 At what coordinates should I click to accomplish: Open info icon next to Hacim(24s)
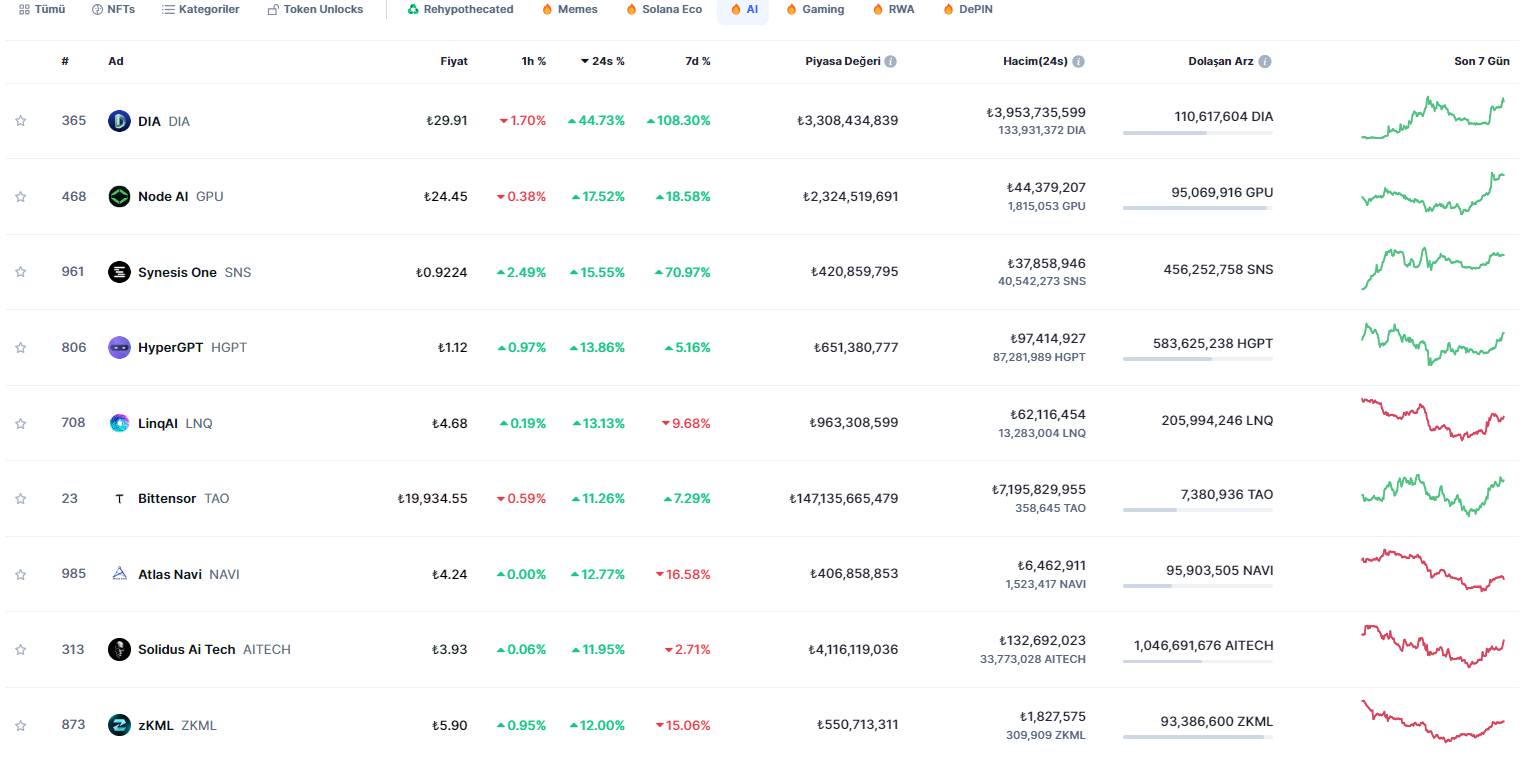(1078, 61)
